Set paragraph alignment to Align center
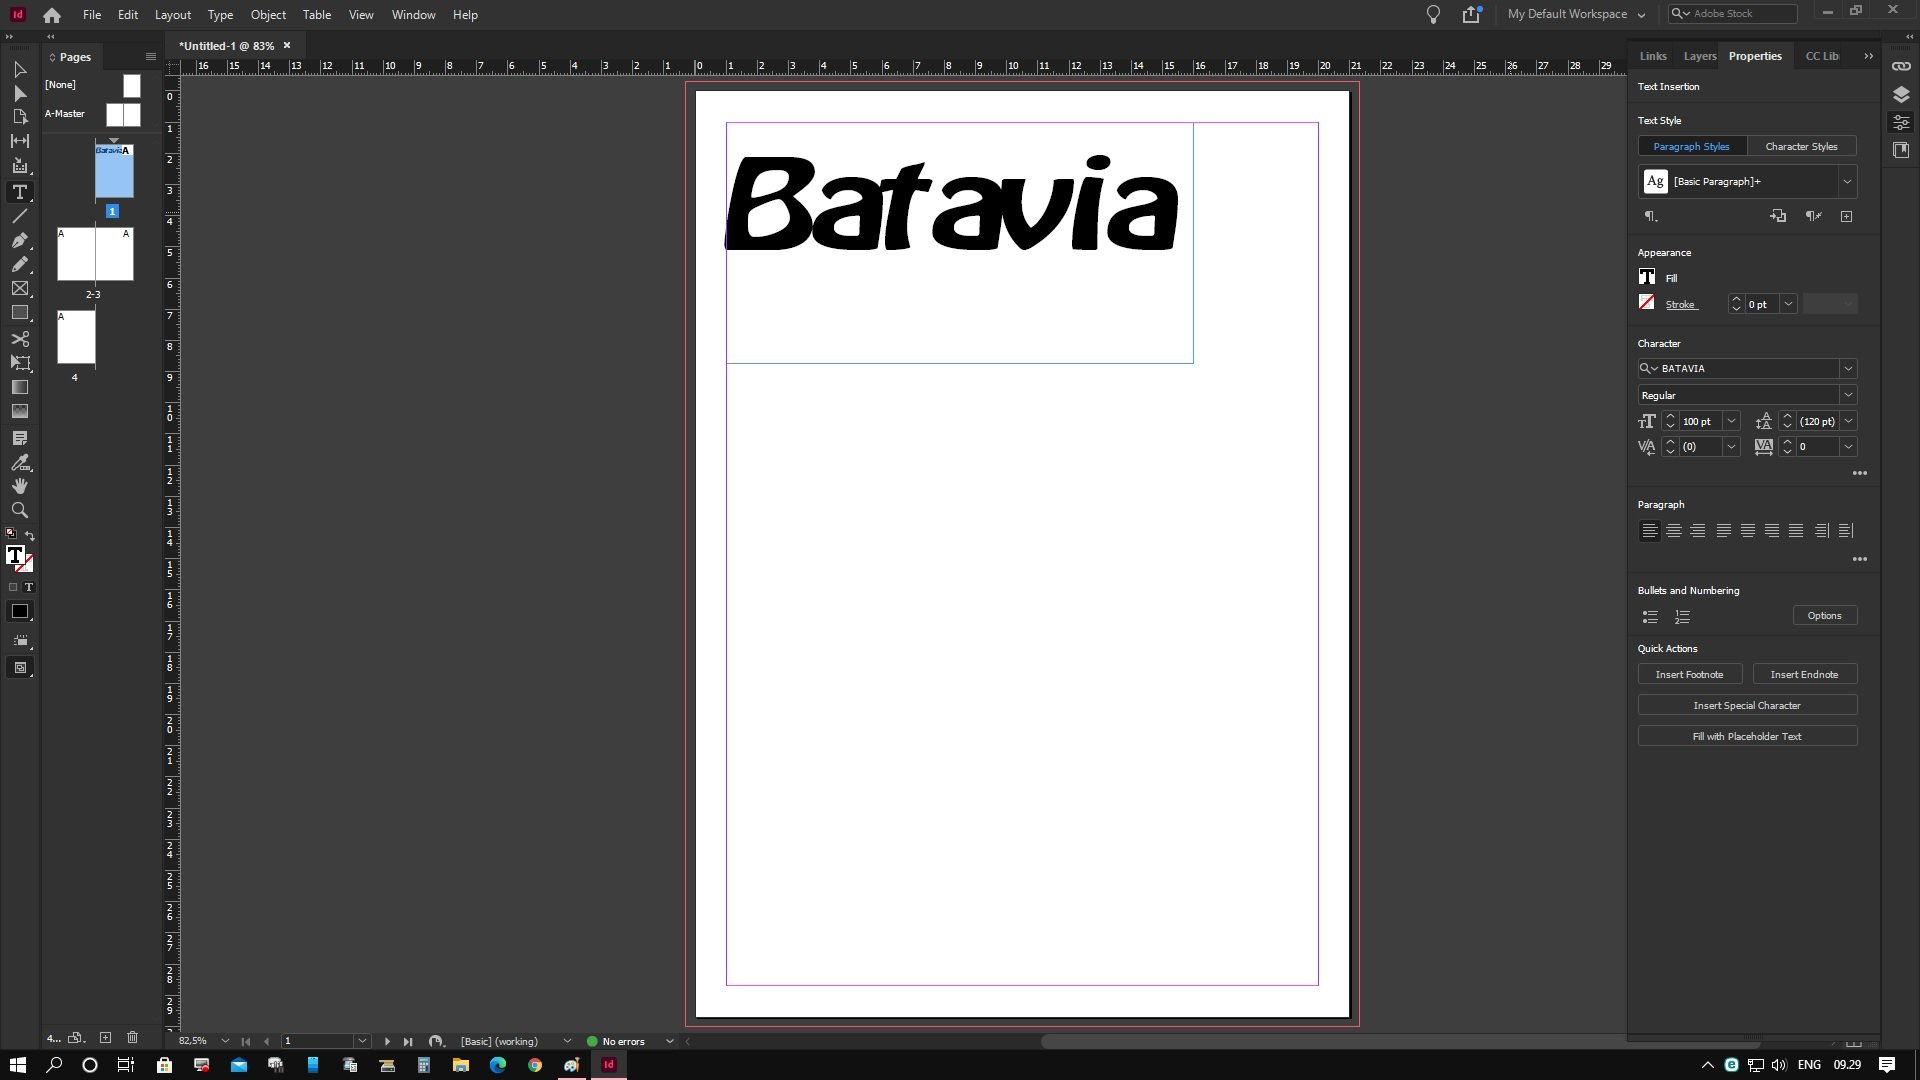Screen dimensions: 1920x1080 (1674, 531)
